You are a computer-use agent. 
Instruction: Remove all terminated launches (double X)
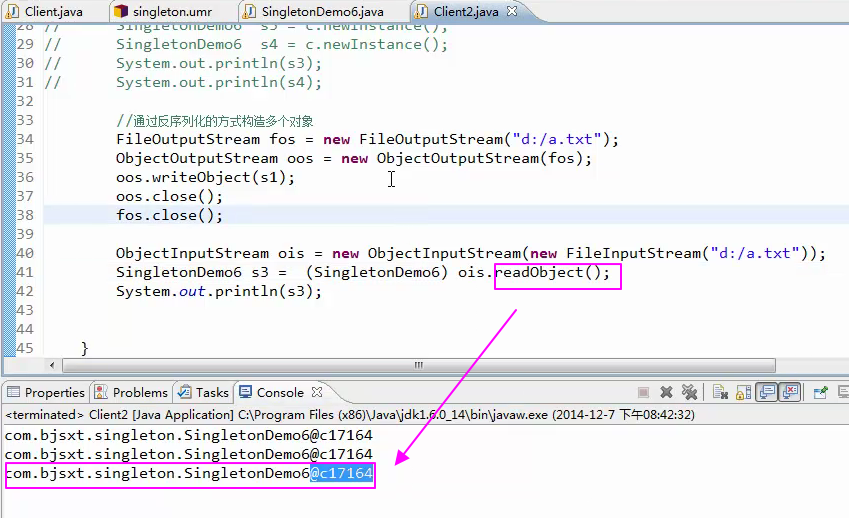pos(689,392)
